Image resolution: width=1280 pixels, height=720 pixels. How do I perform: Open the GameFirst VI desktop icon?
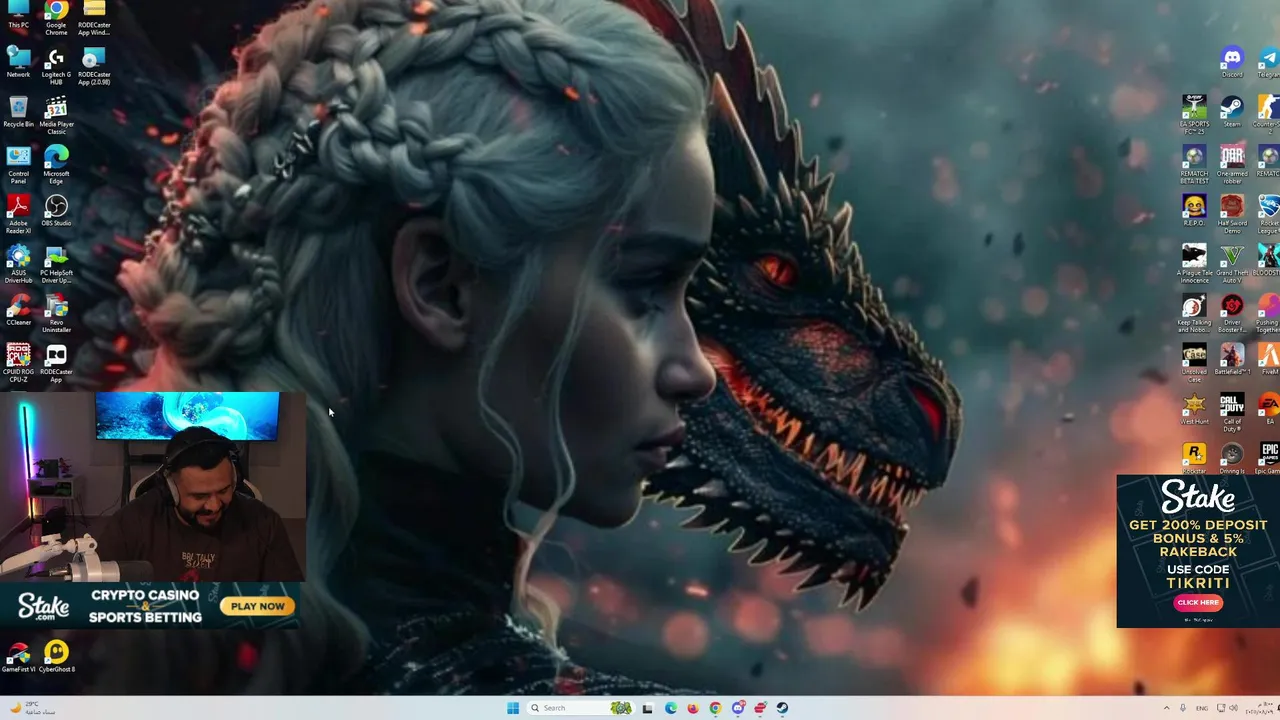(x=18, y=657)
